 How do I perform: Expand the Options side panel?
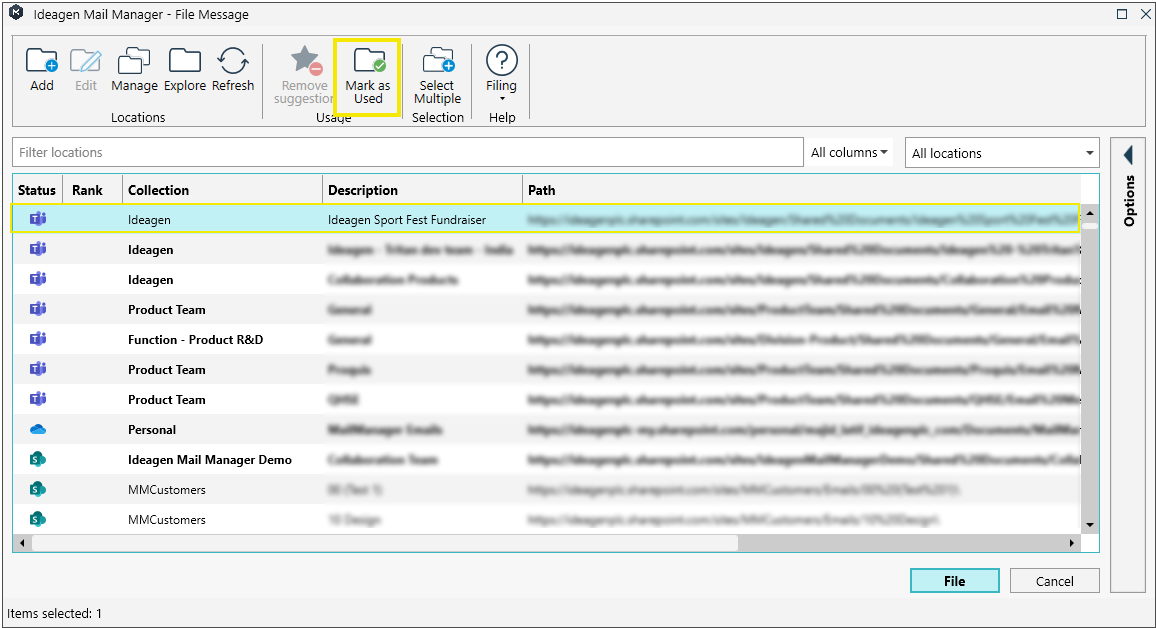point(1128,156)
